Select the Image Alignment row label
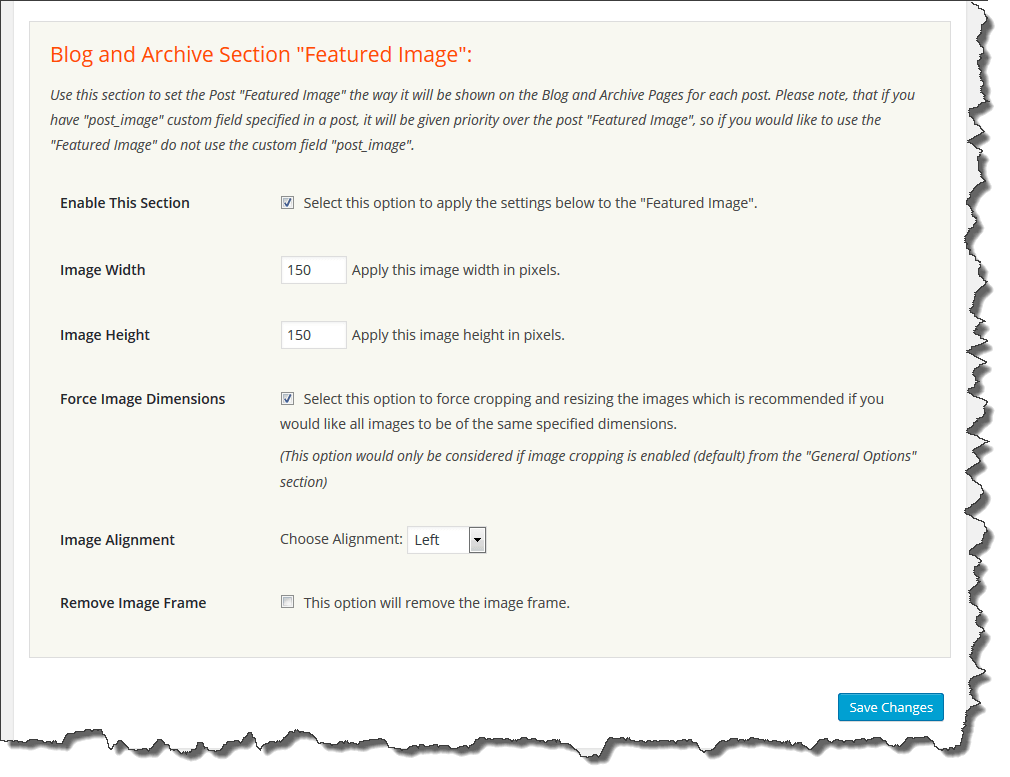Image resolution: width=1010 pixels, height=777 pixels. point(116,539)
